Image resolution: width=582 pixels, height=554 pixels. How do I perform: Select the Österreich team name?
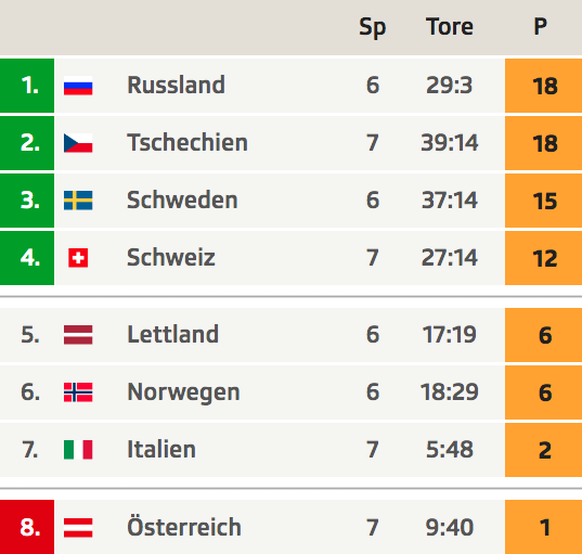click(x=184, y=526)
